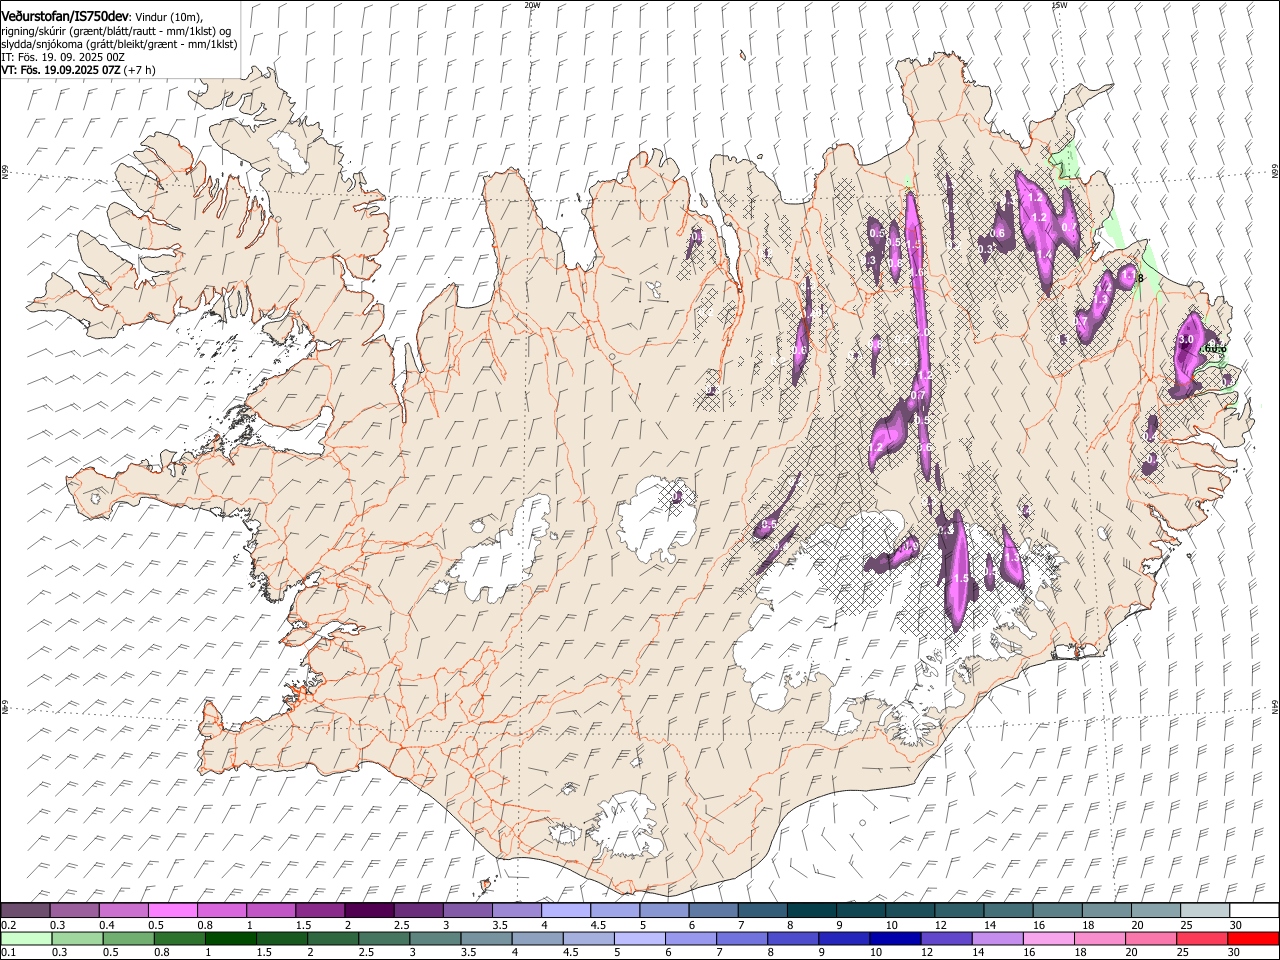
Task: Click the '20W' longitude label at the top
Action: click(533, 5)
